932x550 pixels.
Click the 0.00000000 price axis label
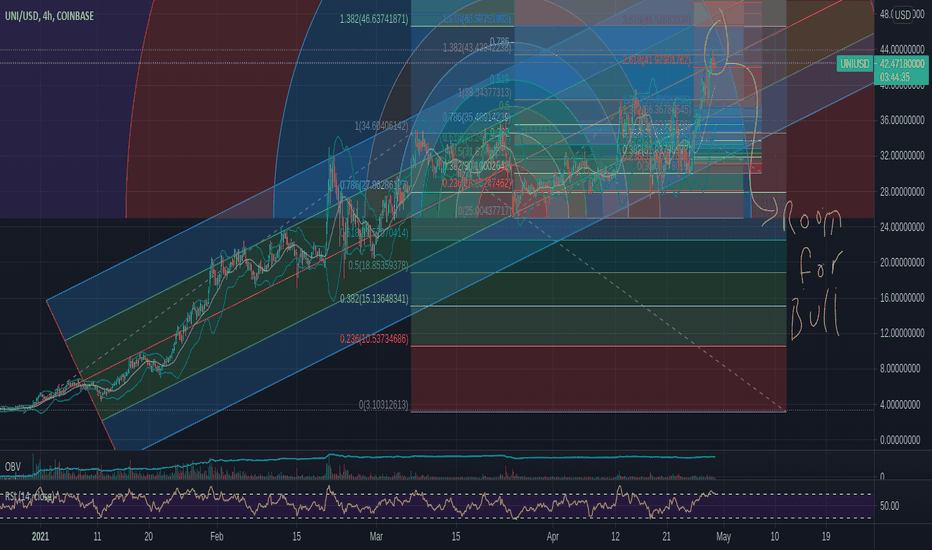(x=902, y=440)
